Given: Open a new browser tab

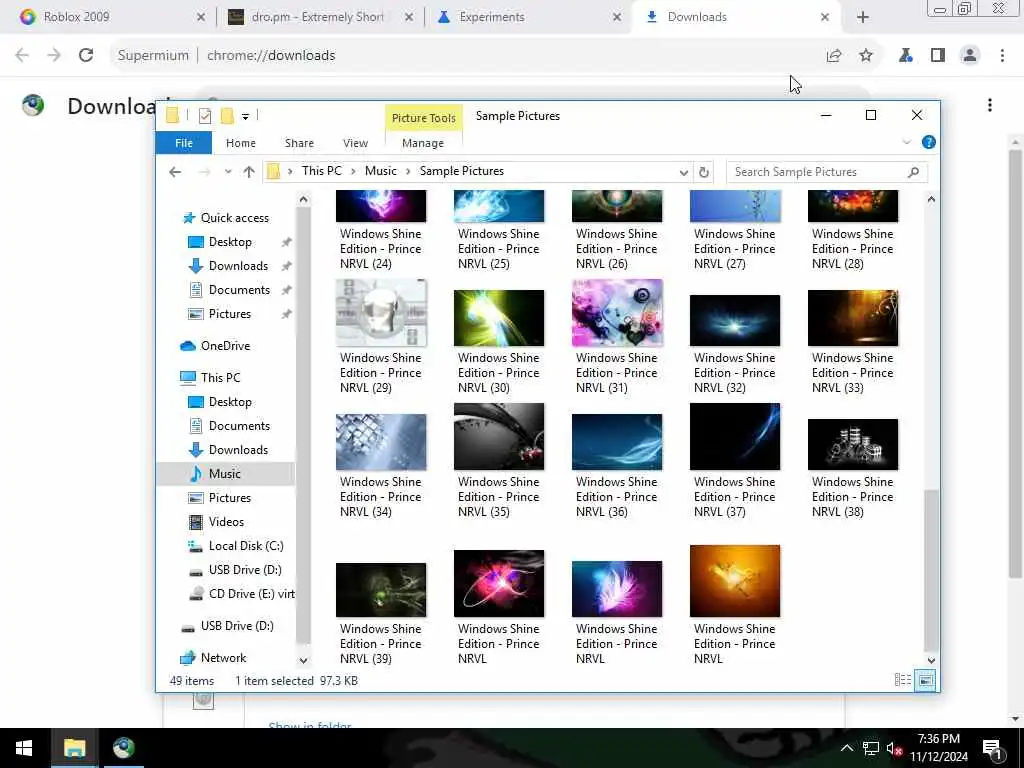Looking at the screenshot, I should [x=863, y=17].
